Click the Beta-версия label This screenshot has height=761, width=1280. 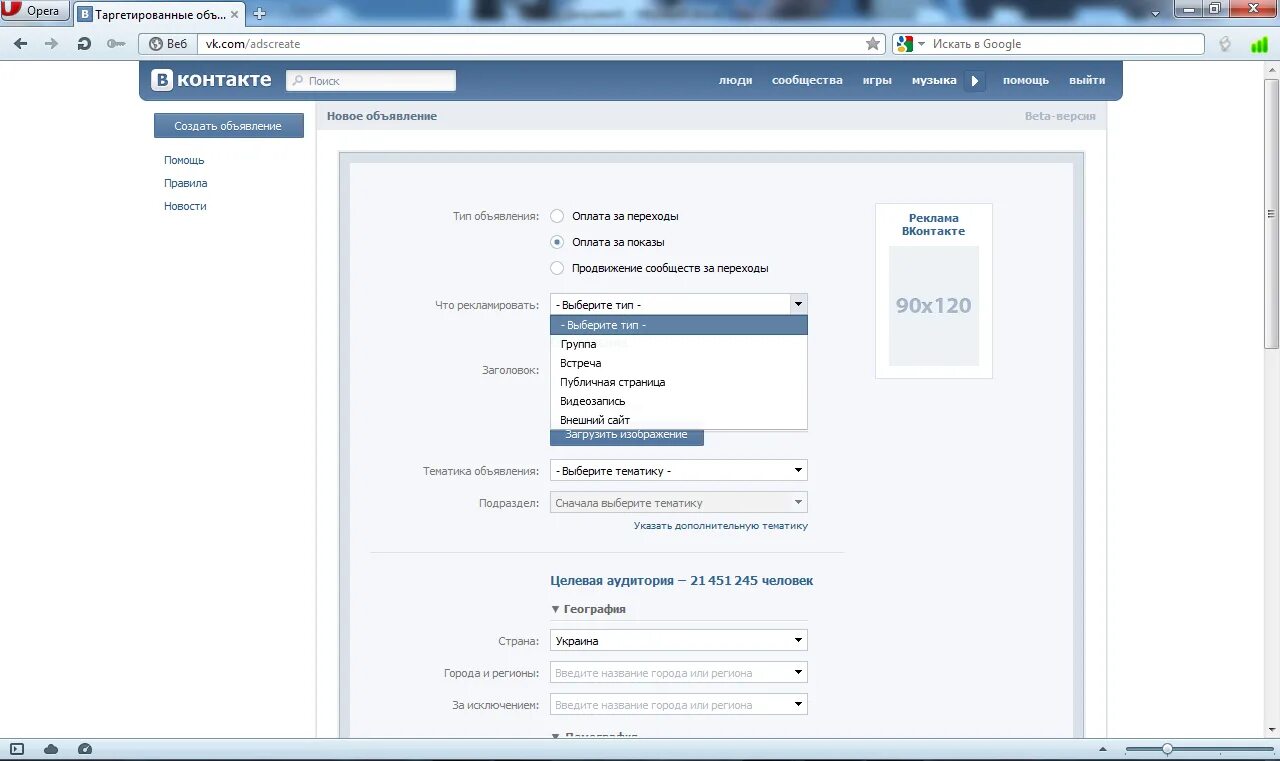[1060, 116]
